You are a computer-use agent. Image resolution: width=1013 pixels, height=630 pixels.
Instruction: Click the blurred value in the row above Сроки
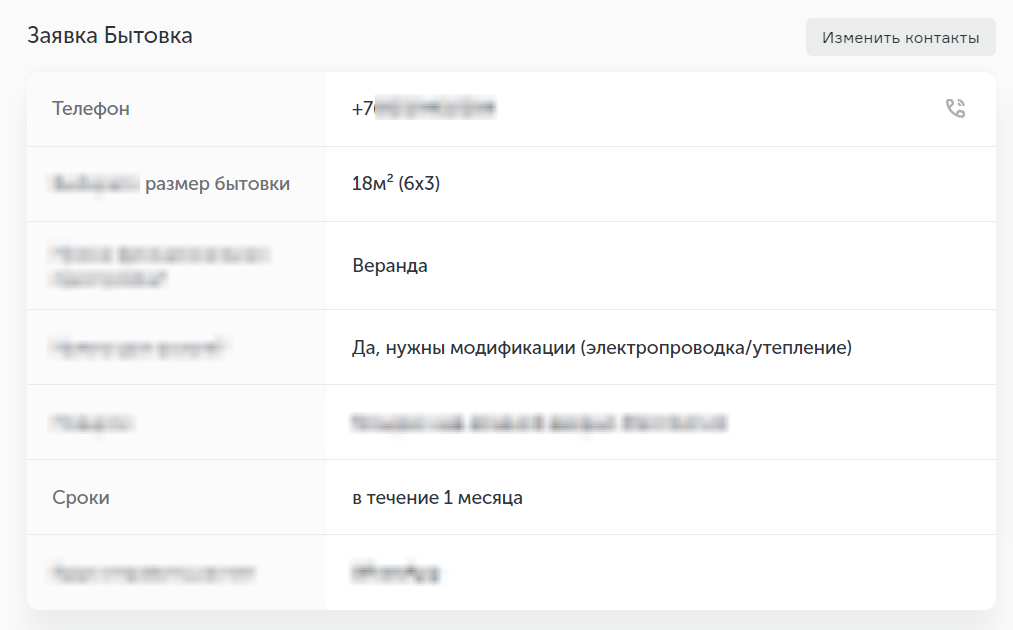[538, 423]
